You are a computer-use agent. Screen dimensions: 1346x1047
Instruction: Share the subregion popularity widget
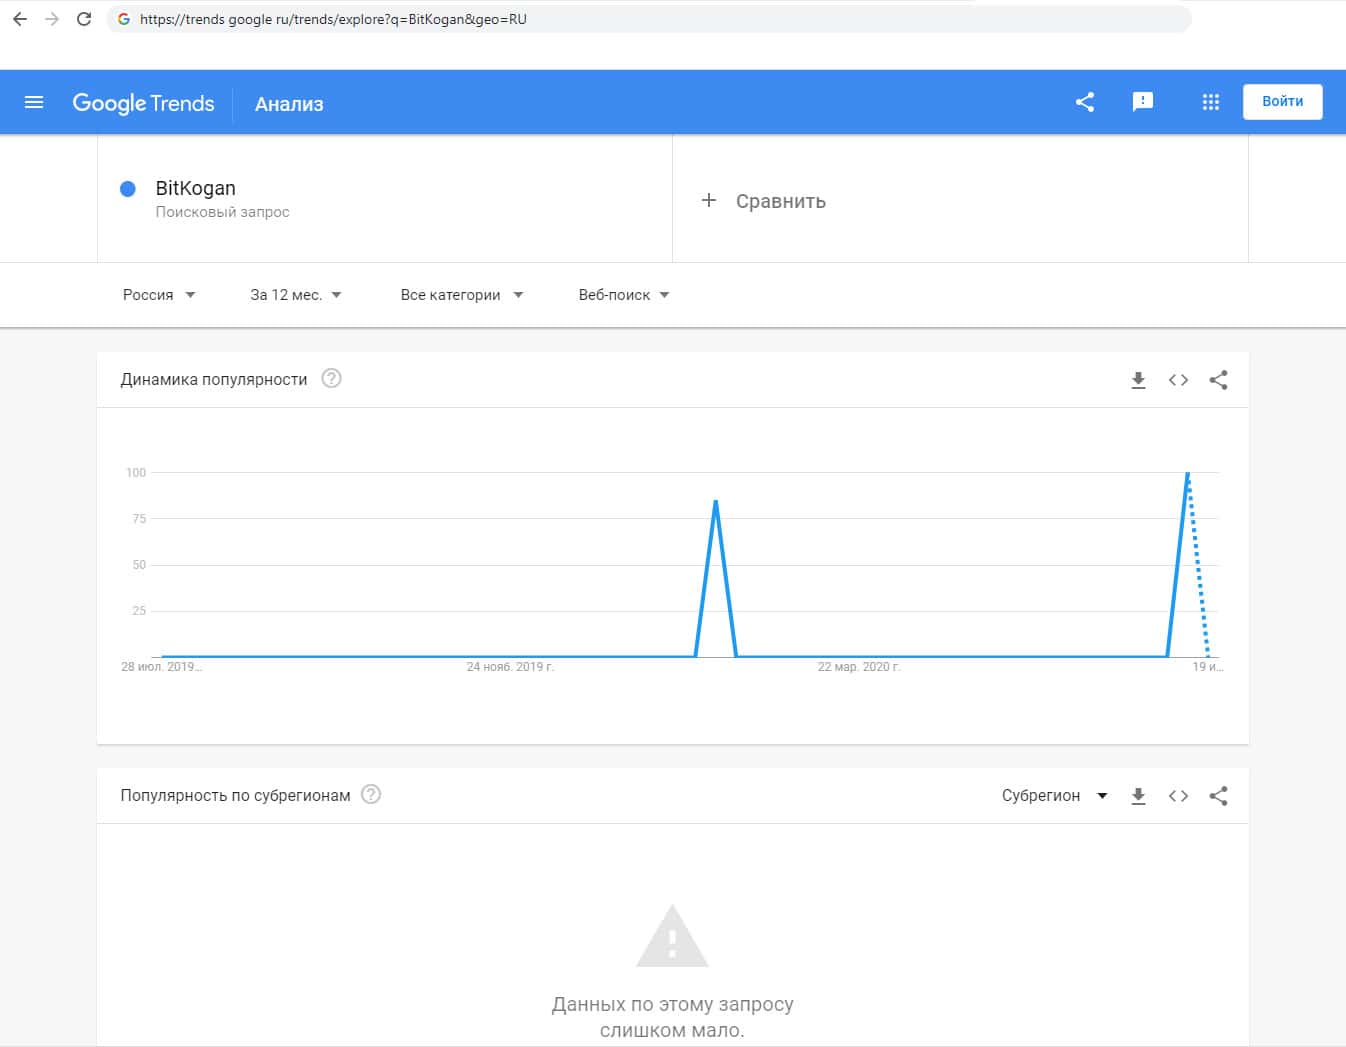[x=1218, y=796]
